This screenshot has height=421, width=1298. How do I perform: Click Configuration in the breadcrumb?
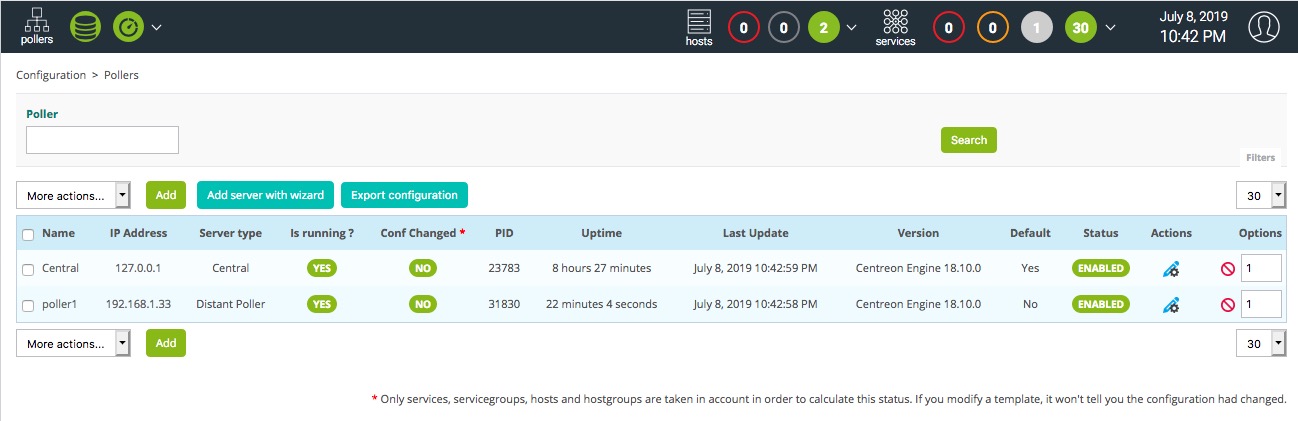click(51, 75)
